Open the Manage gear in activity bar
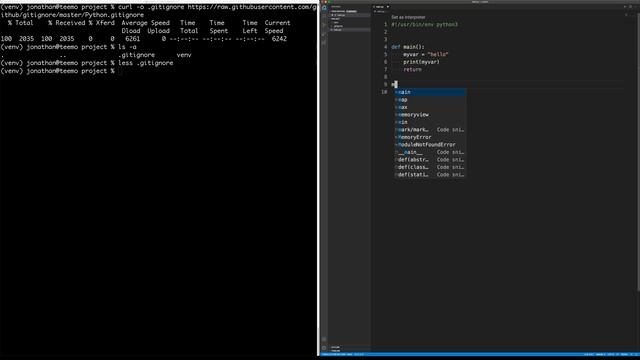640x360 pixels. [324, 348]
